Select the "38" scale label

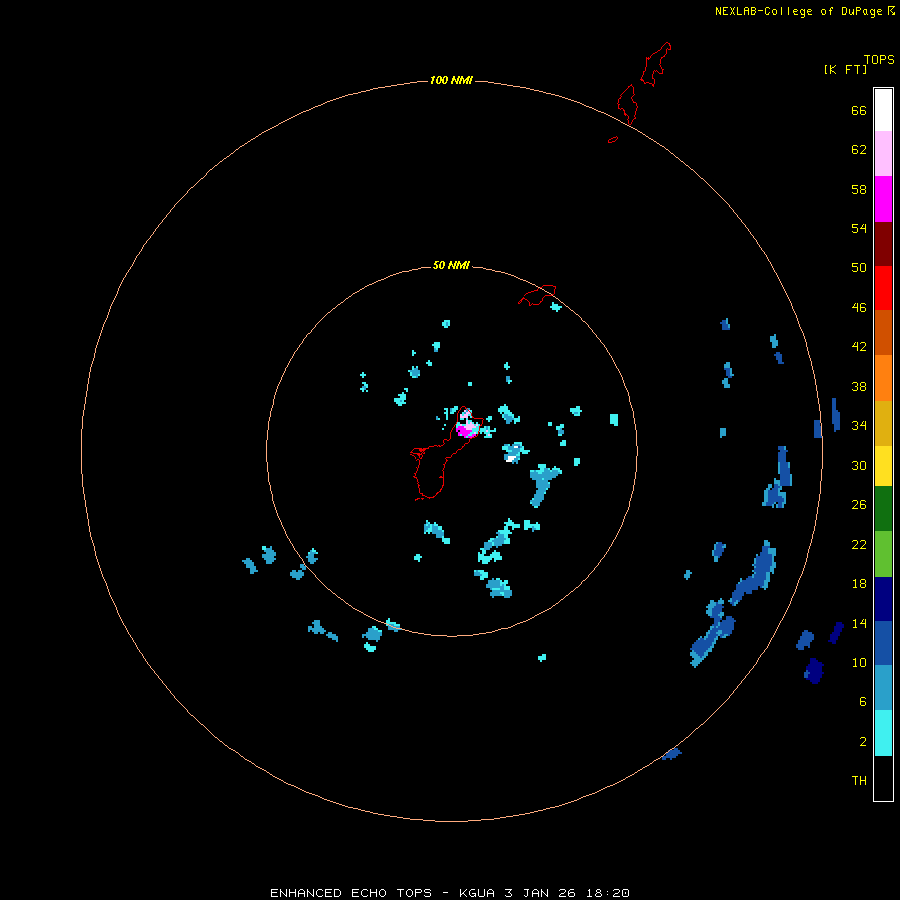859,387
